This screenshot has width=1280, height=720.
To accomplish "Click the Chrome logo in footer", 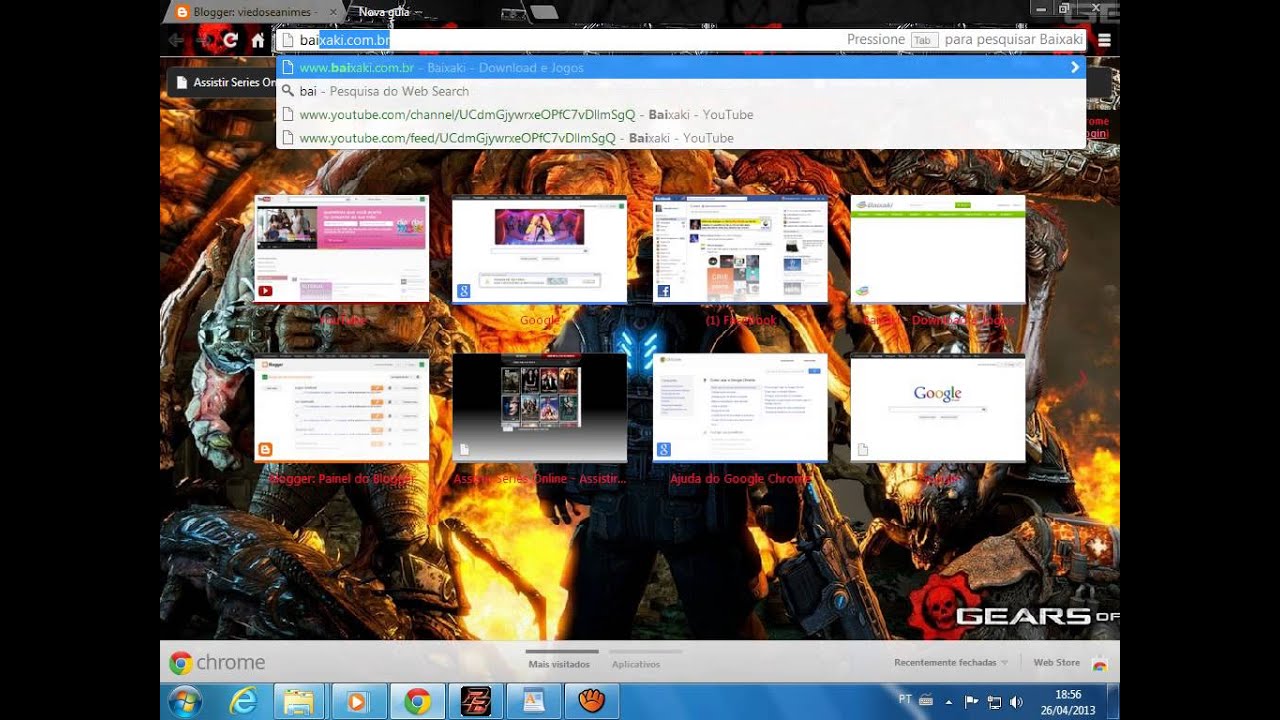I will 217,663.
